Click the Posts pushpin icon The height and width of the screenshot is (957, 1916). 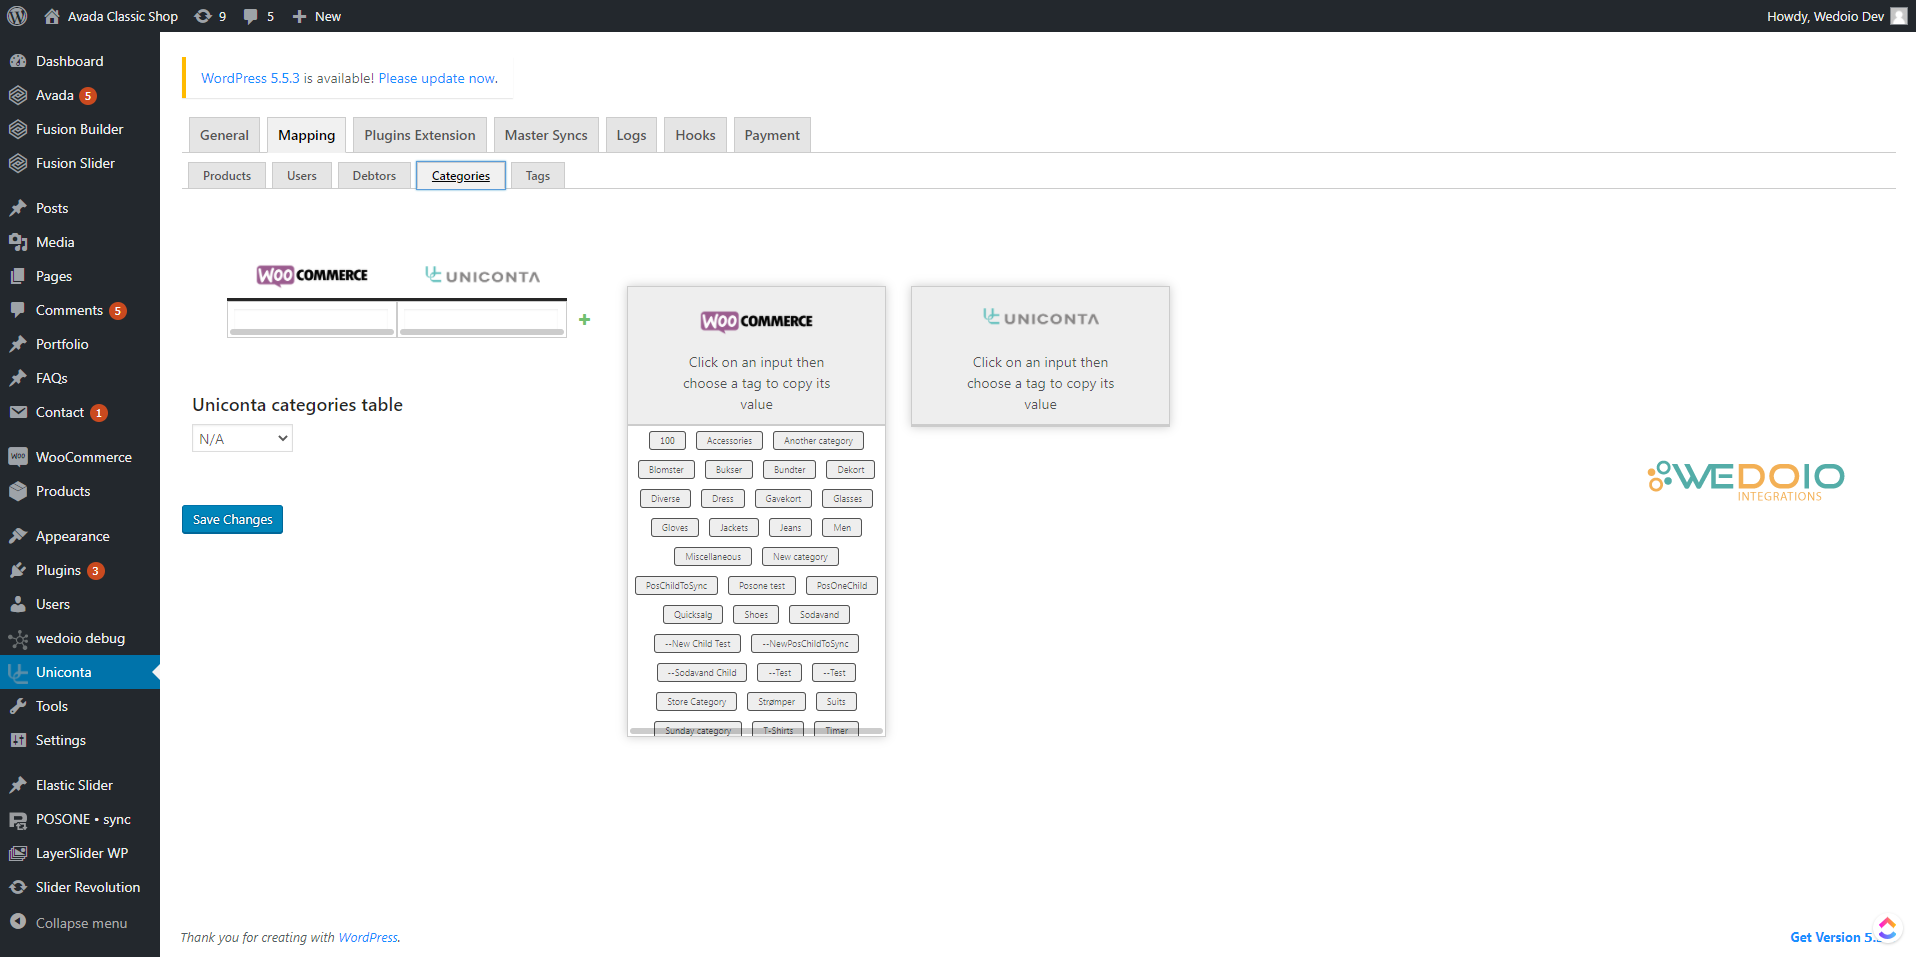pos(18,208)
